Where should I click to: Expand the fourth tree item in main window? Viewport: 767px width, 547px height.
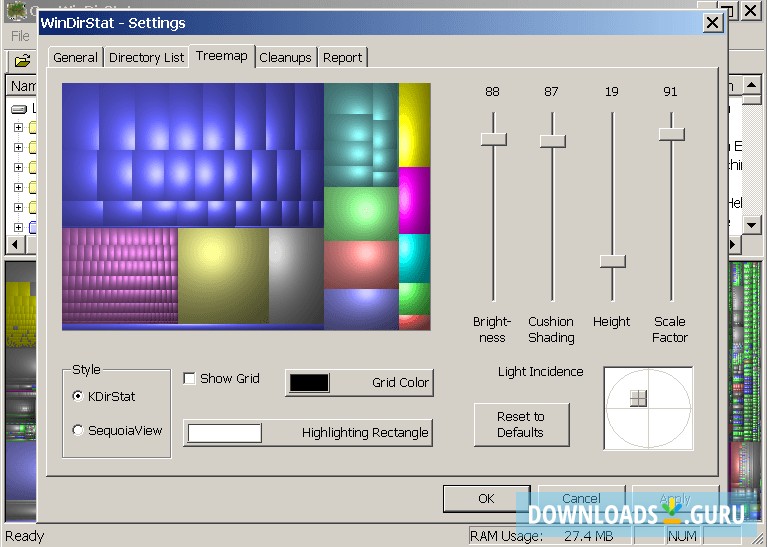pos(18,187)
